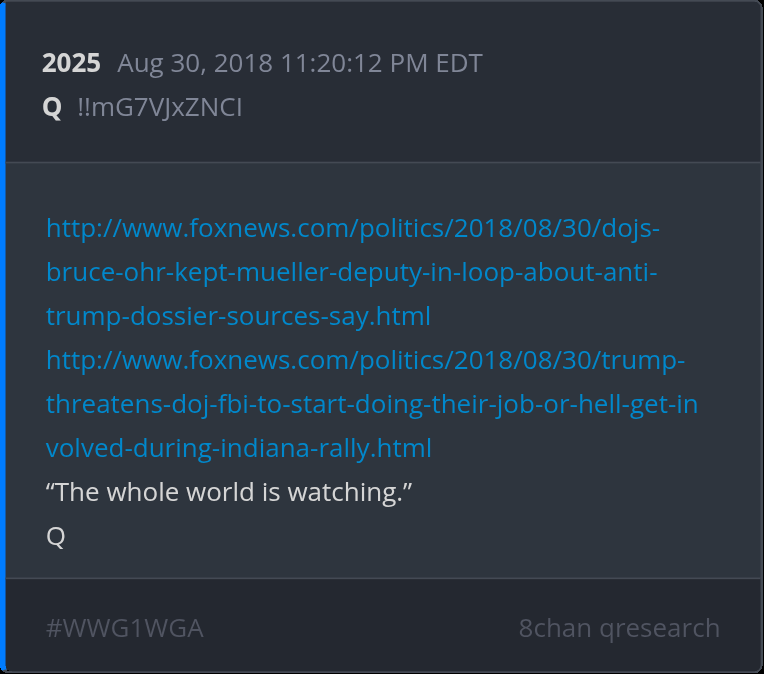Click the word "8chan" in the footer
The width and height of the screenshot is (764, 674).
[555, 628]
